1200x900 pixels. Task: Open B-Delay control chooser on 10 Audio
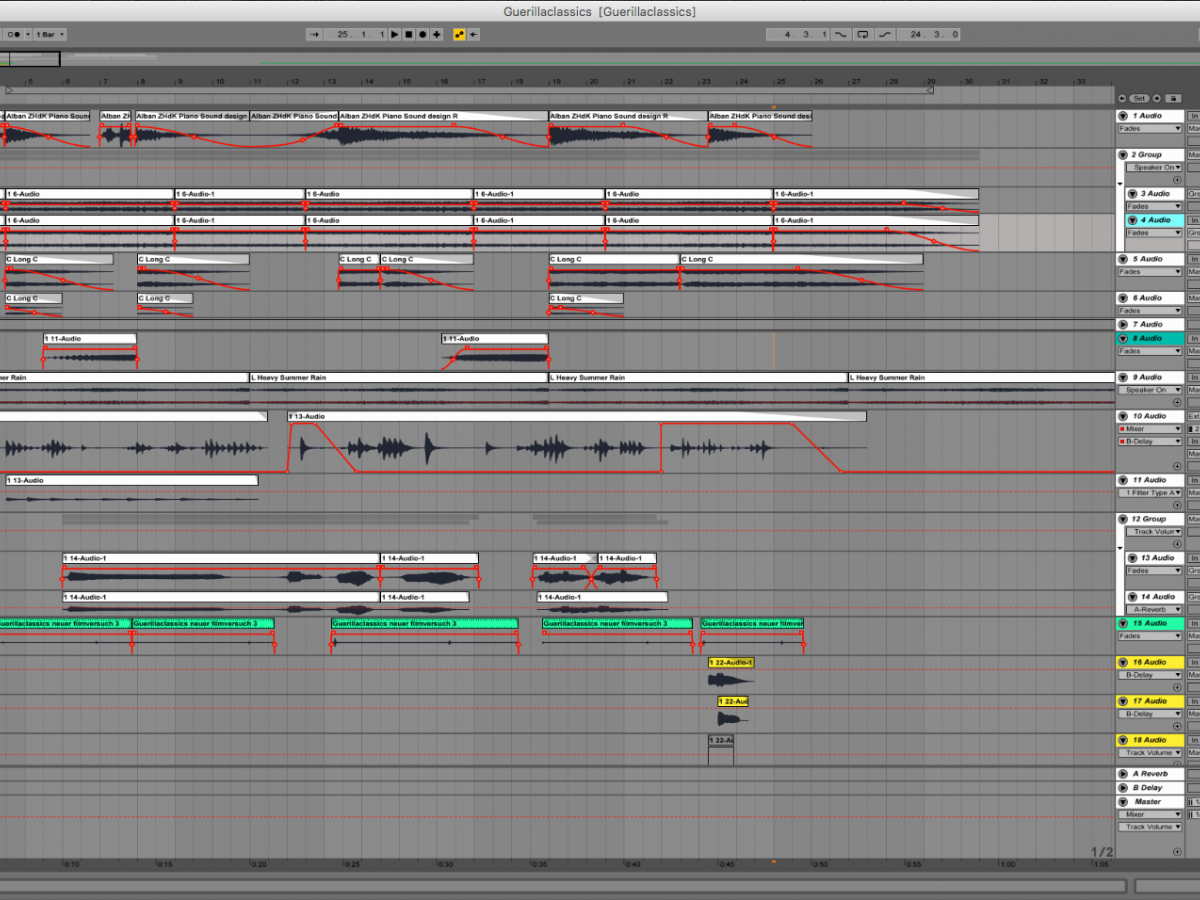click(x=1150, y=441)
